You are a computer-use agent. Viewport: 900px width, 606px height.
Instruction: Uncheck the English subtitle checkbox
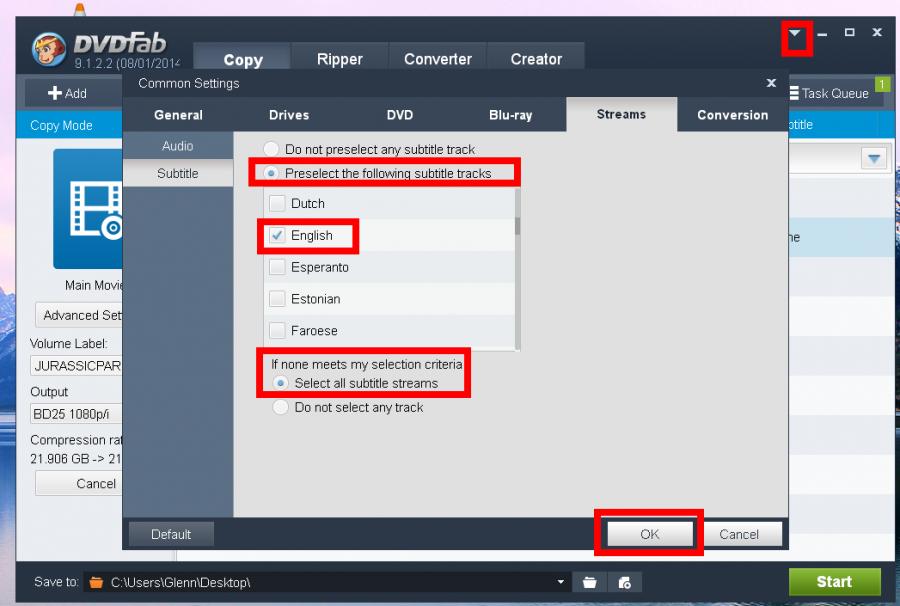pyautogui.click(x=277, y=235)
